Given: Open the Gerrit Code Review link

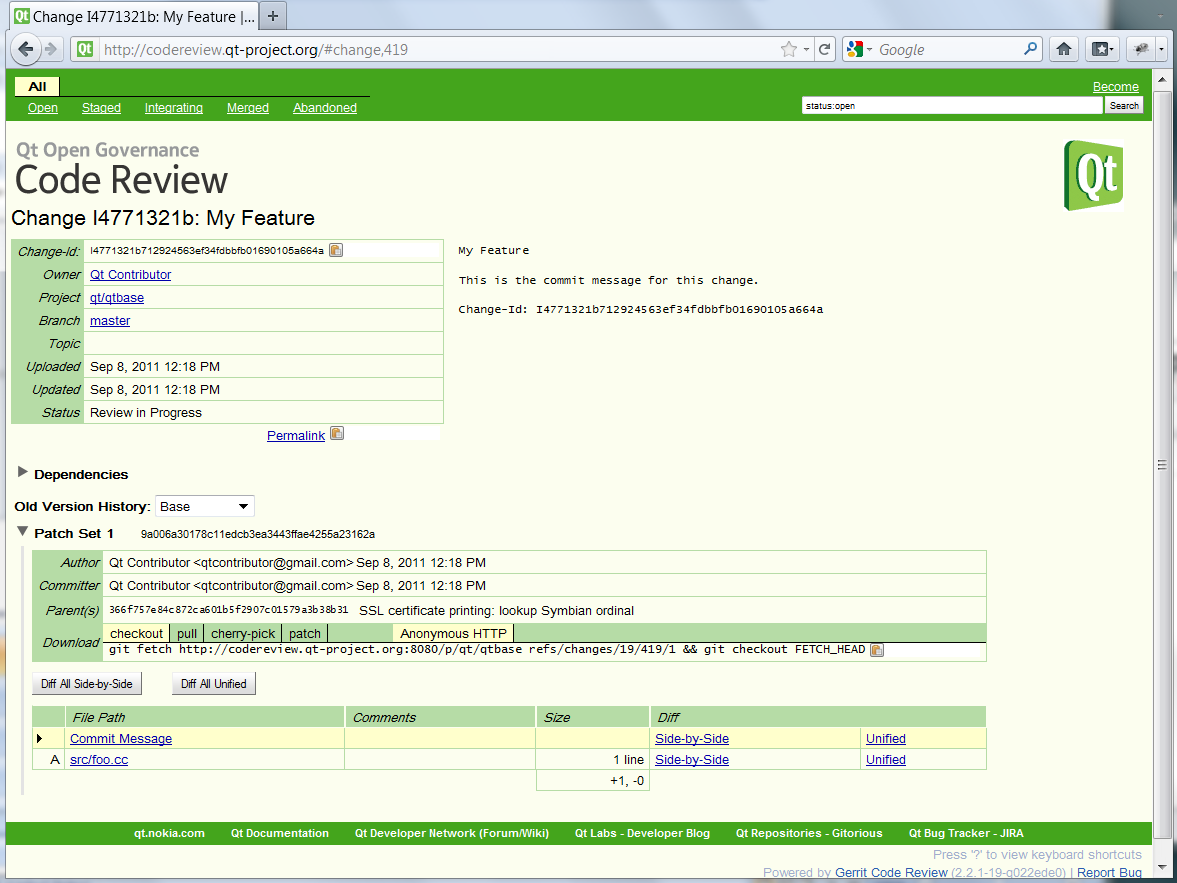Looking at the screenshot, I should [x=891, y=872].
